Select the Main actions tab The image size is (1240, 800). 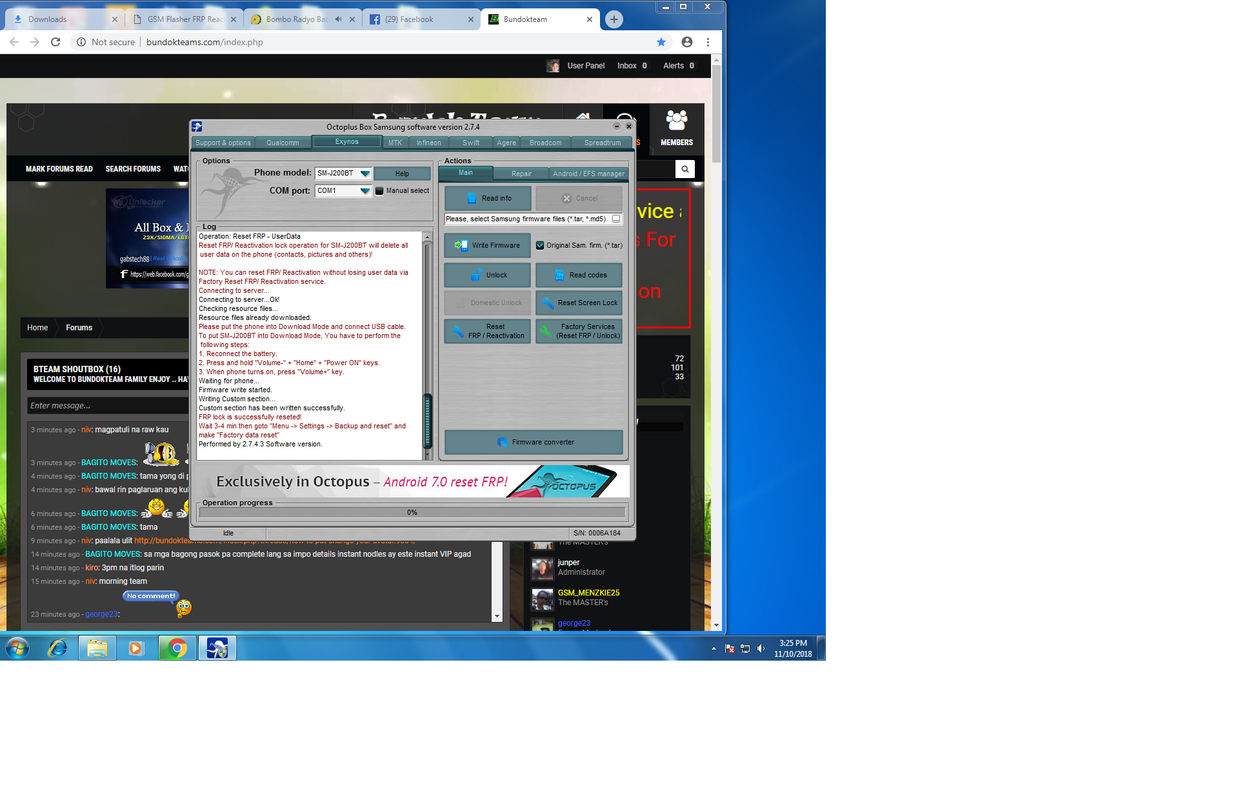(466, 173)
